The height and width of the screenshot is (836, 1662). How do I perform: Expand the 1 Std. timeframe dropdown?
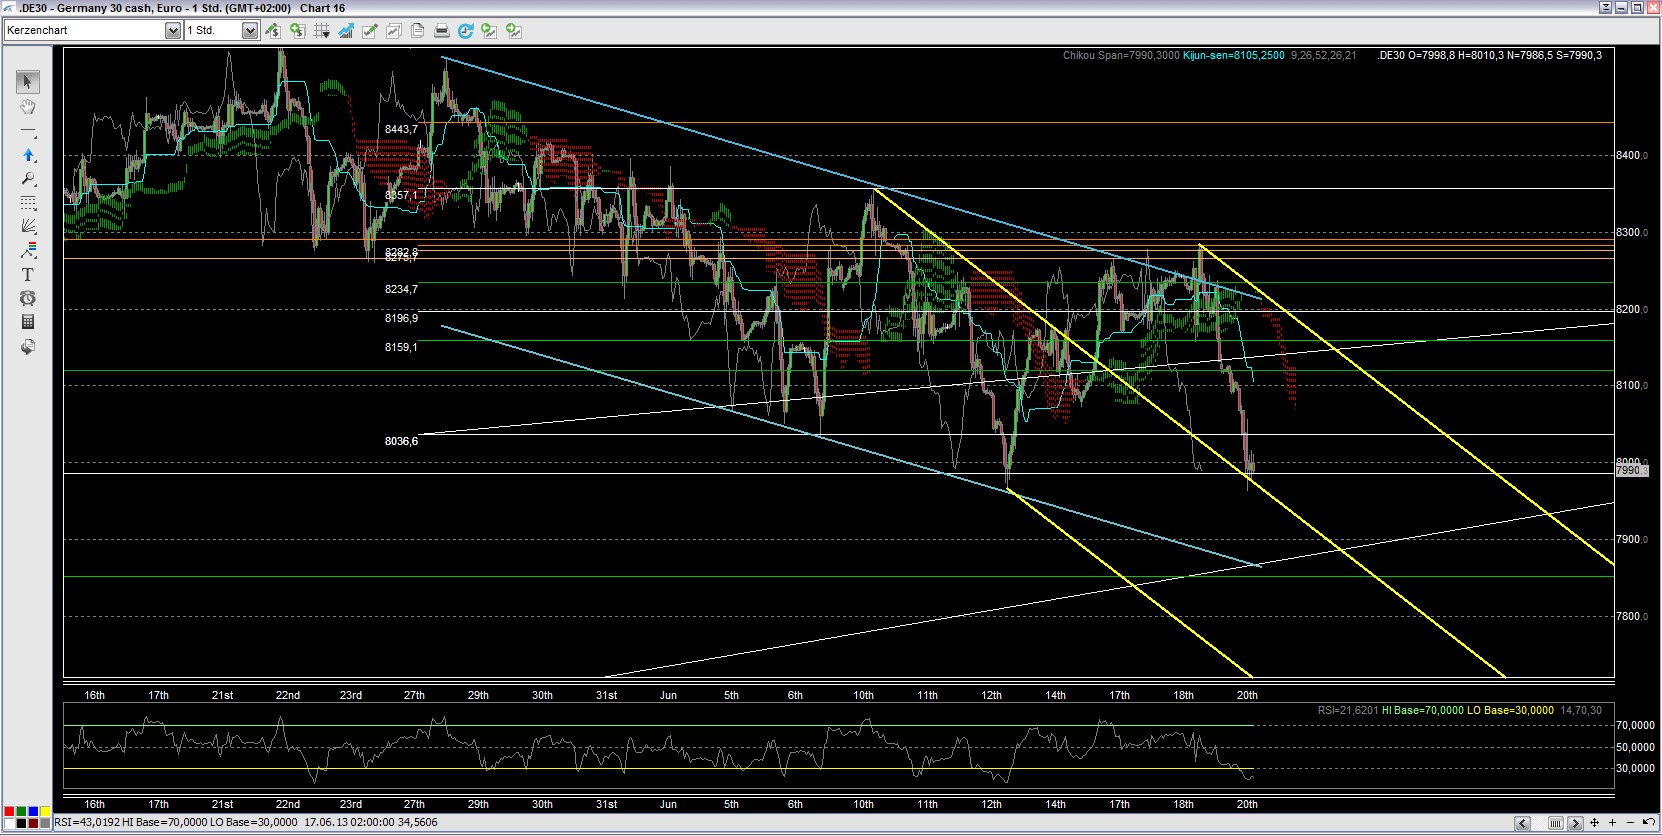click(250, 31)
